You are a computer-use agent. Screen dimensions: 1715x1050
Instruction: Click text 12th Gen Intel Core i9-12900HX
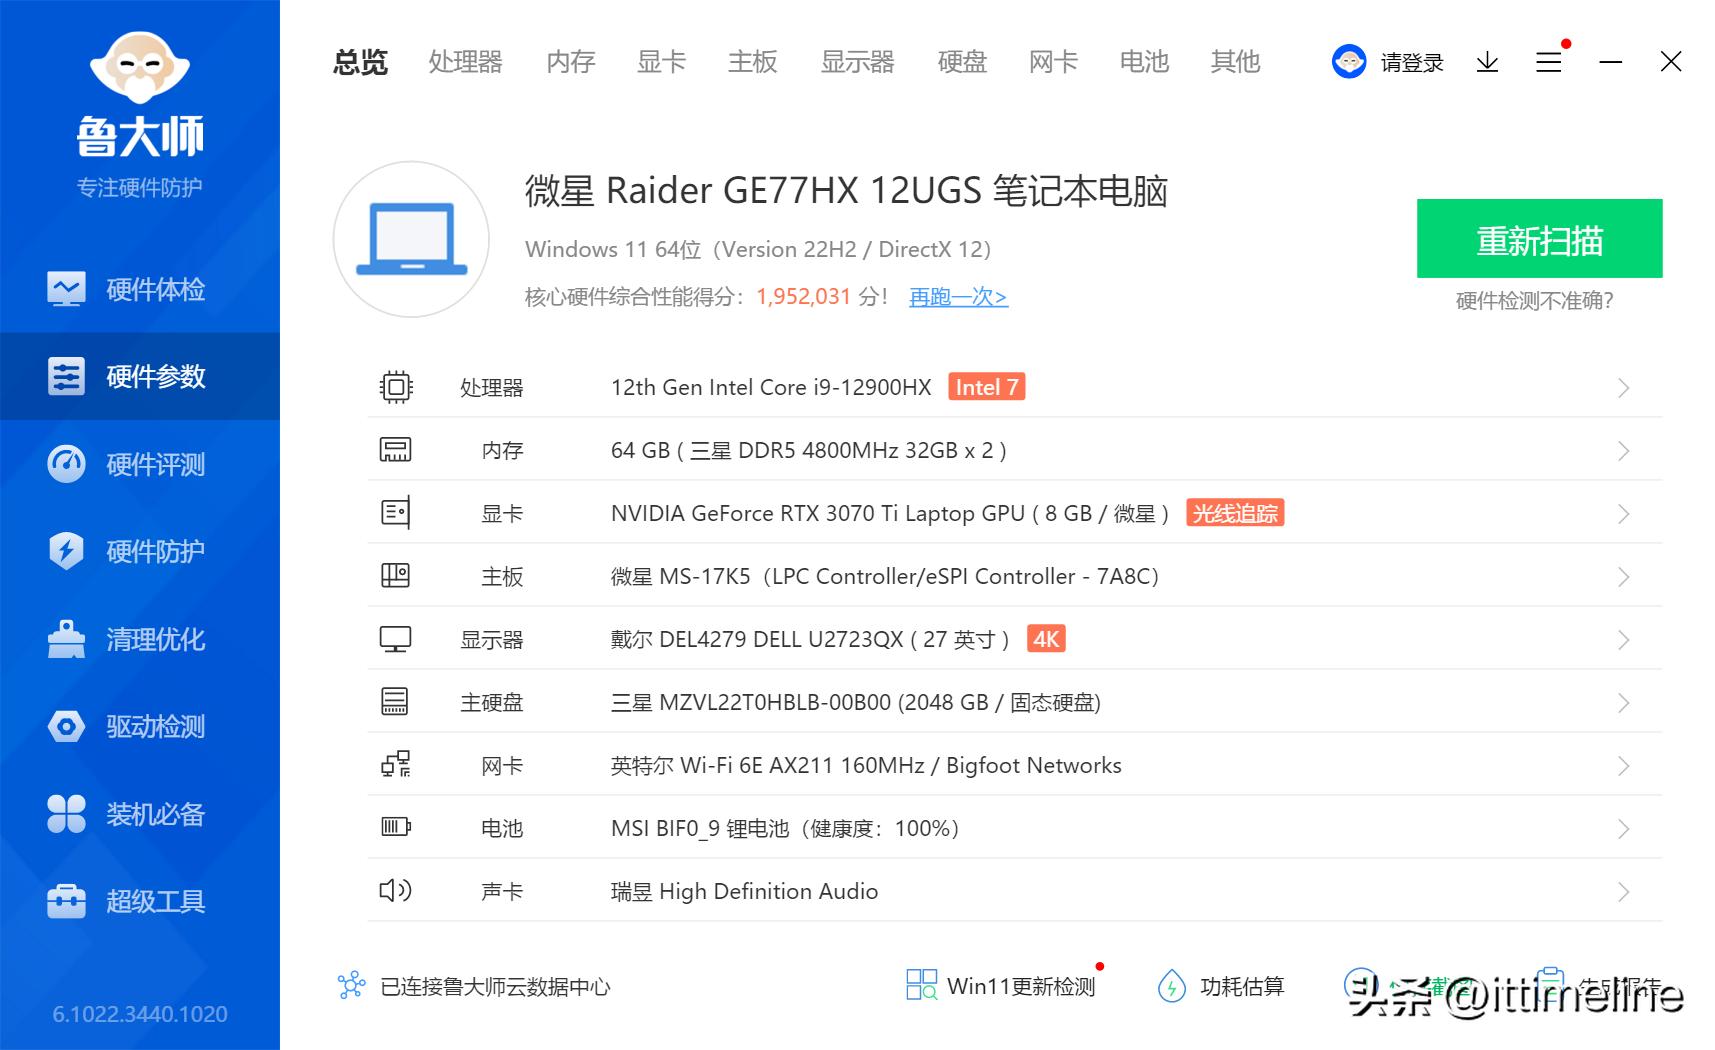tap(771, 388)
